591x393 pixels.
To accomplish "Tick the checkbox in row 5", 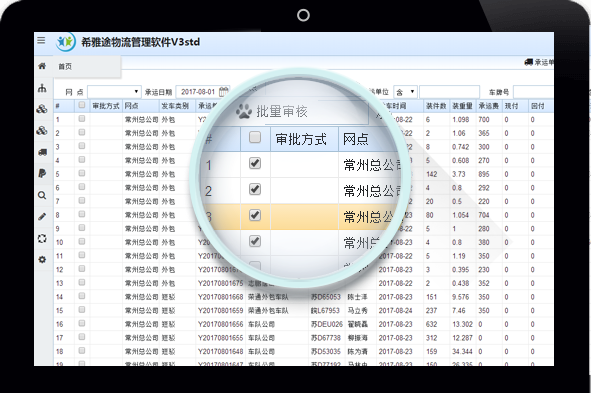I will (x=82, y=173).
